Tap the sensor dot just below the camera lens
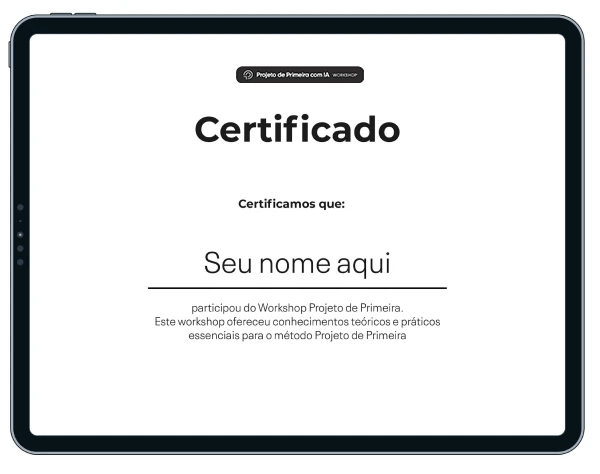This screenshot has width=600, height=474. pyautogui.click(x=21, y=248)
